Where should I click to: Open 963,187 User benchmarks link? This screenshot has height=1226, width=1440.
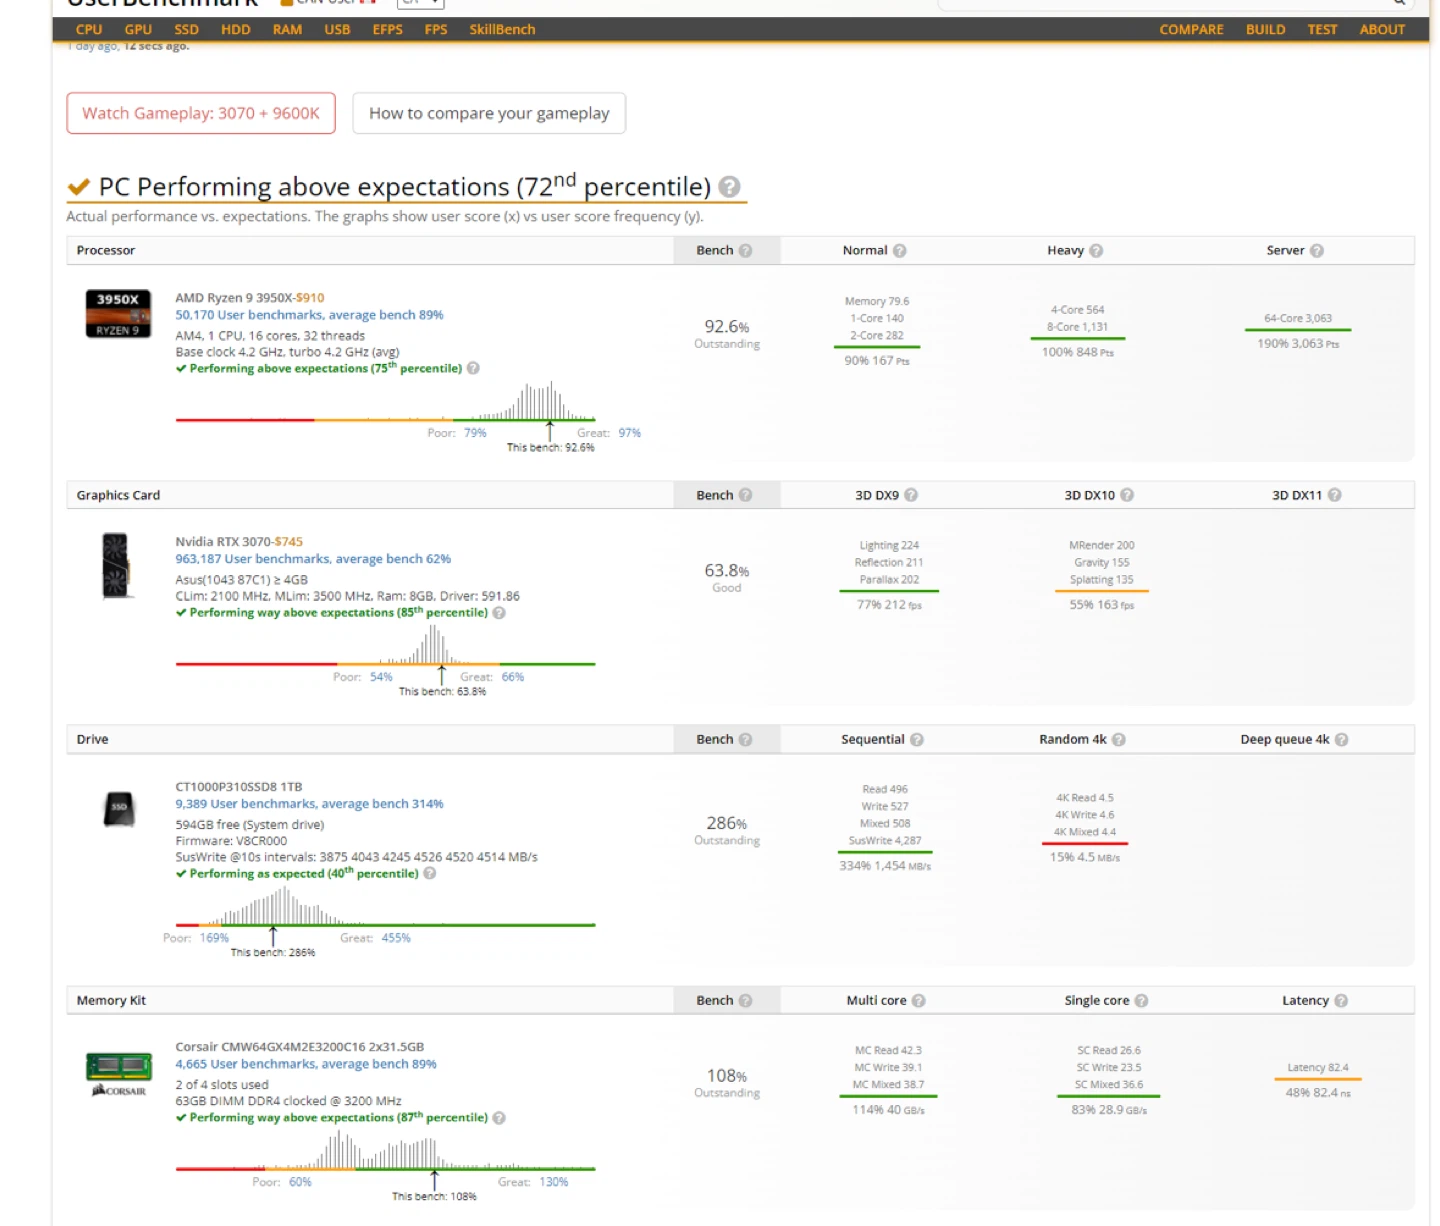pyautogui.click(x=313, y=559)
